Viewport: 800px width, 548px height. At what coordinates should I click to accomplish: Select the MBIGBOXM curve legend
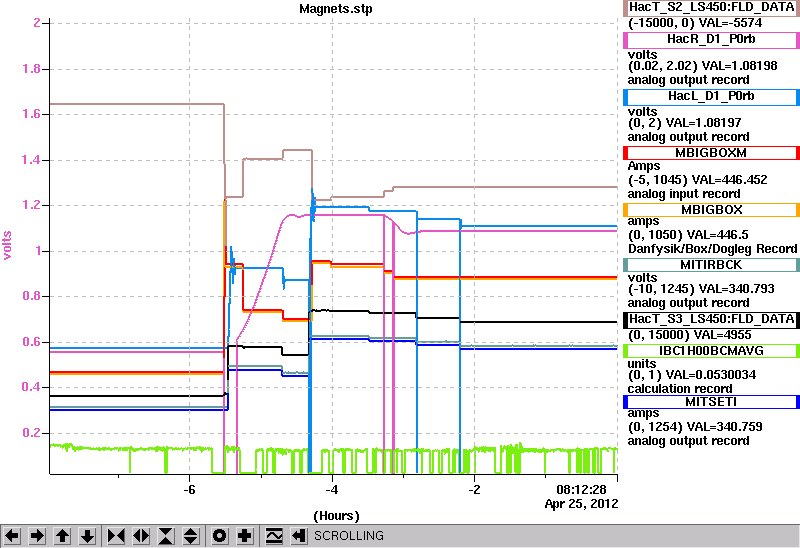point(711,153)
